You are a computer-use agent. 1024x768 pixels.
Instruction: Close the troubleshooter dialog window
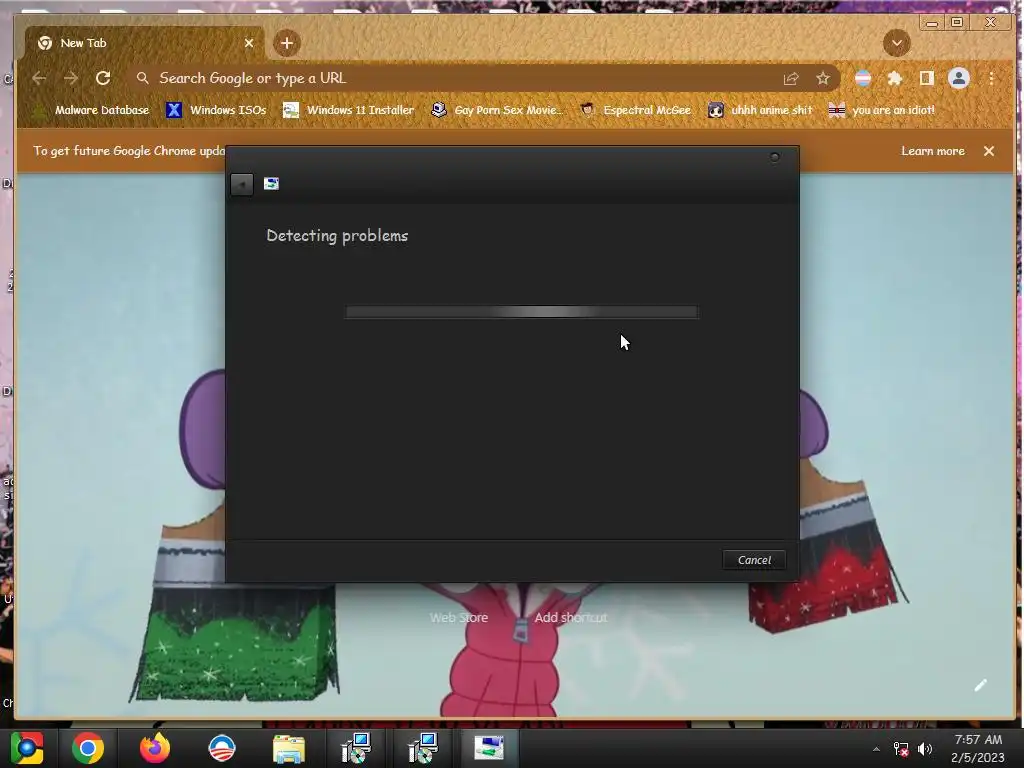tap(775, 157)
